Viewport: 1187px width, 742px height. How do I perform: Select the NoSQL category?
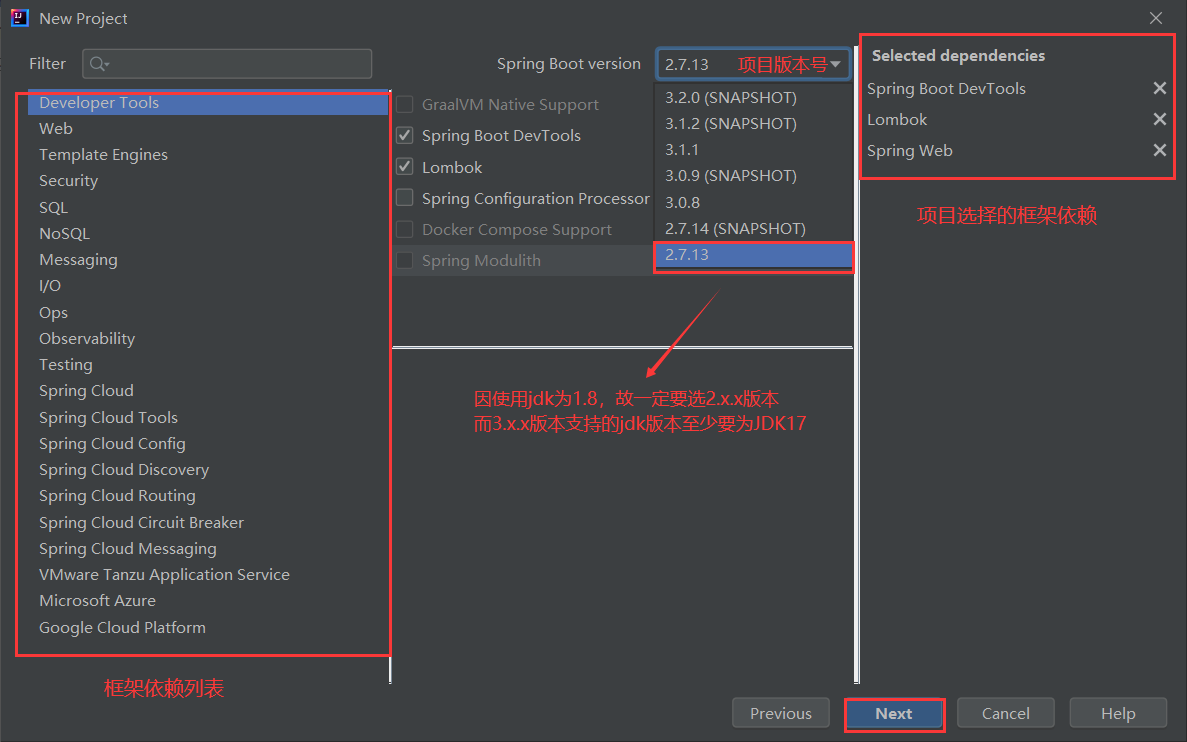207,233
